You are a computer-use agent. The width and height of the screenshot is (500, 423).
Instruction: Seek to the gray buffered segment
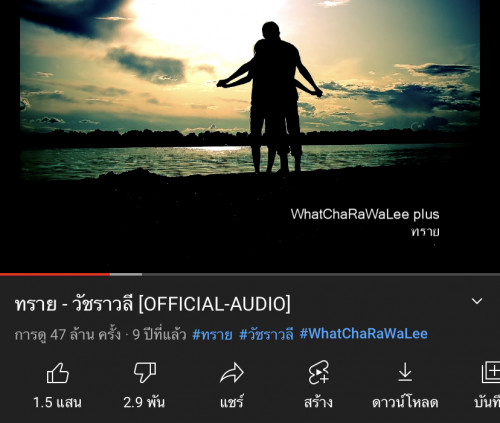[x=126, y=274]
